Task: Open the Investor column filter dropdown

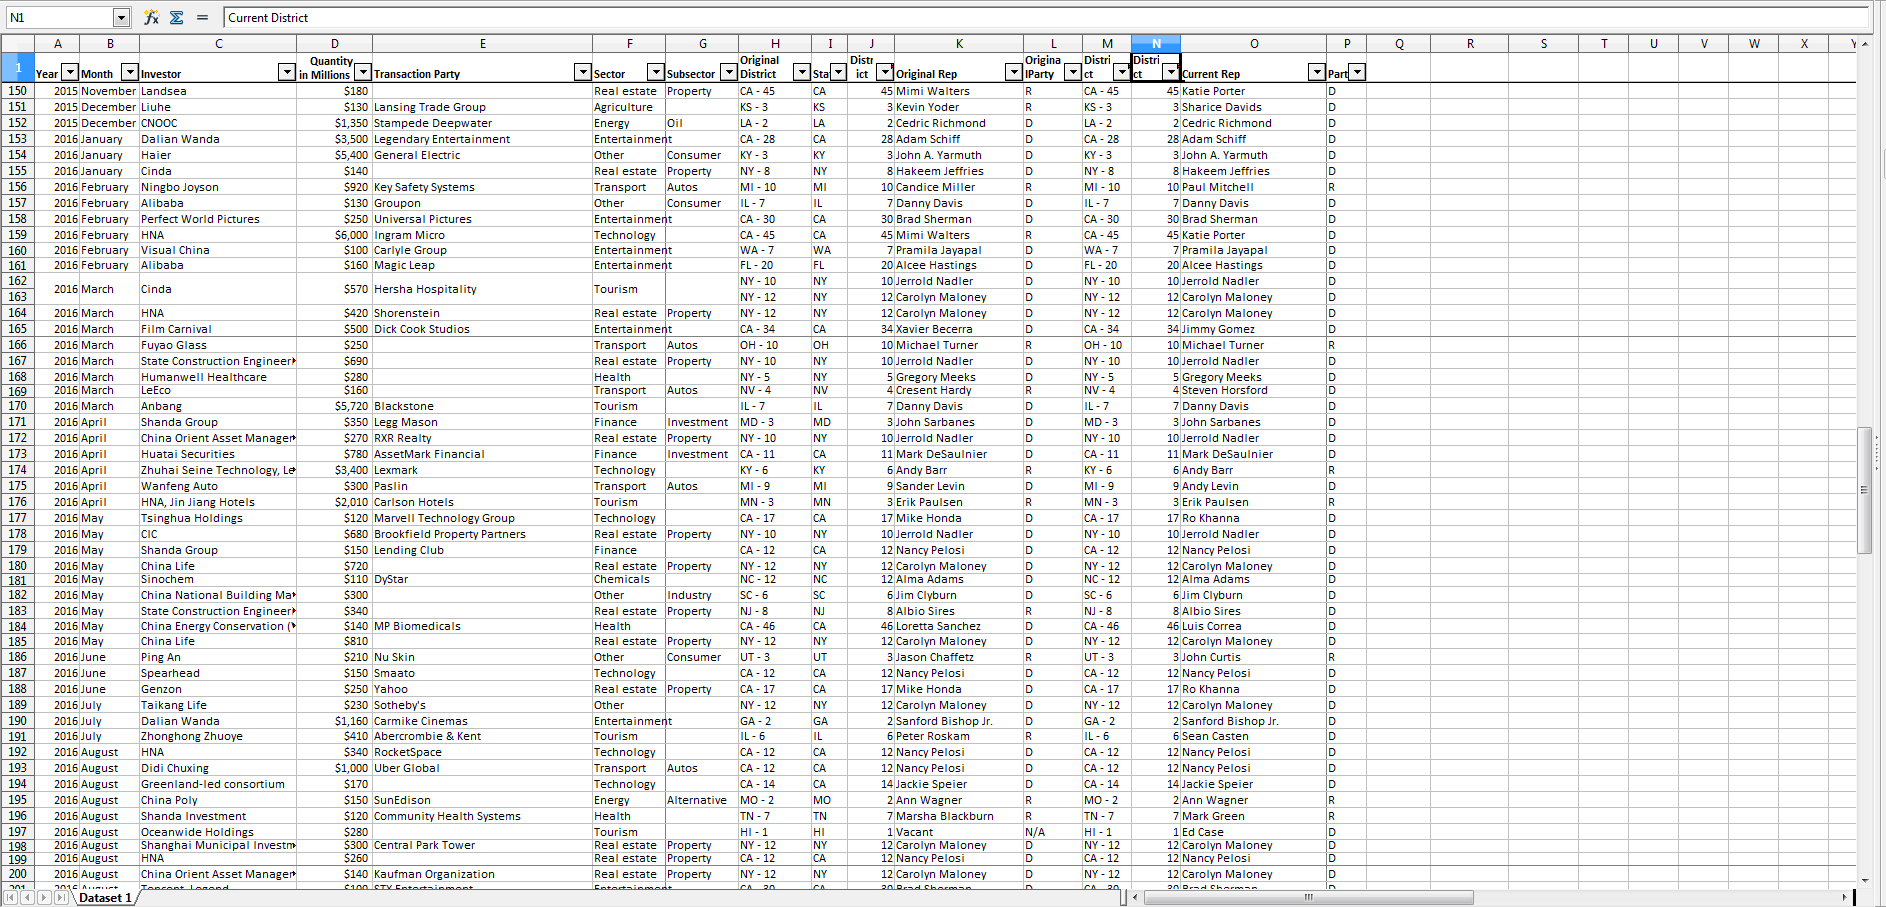Action: pos(287,72)
